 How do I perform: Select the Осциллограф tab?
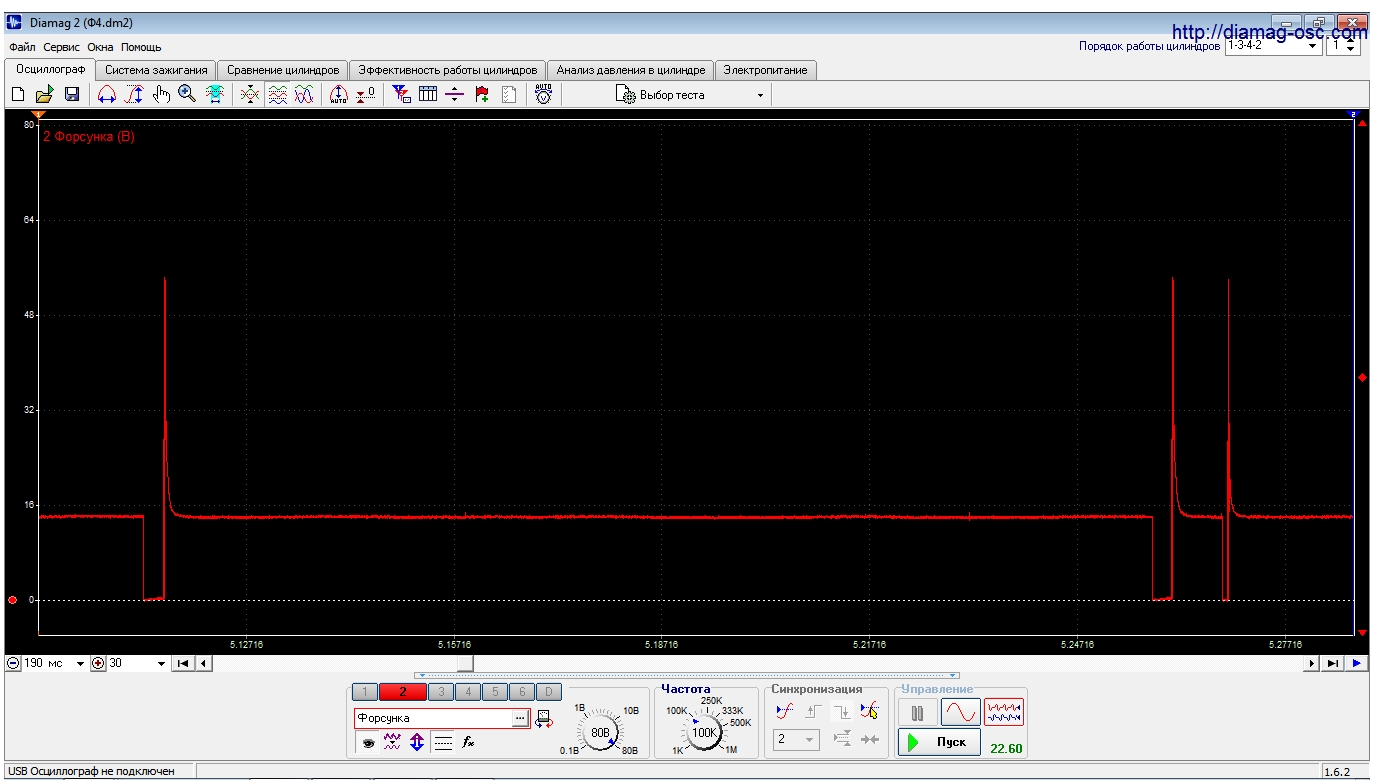pyautogui.click(x=50, y=69)
